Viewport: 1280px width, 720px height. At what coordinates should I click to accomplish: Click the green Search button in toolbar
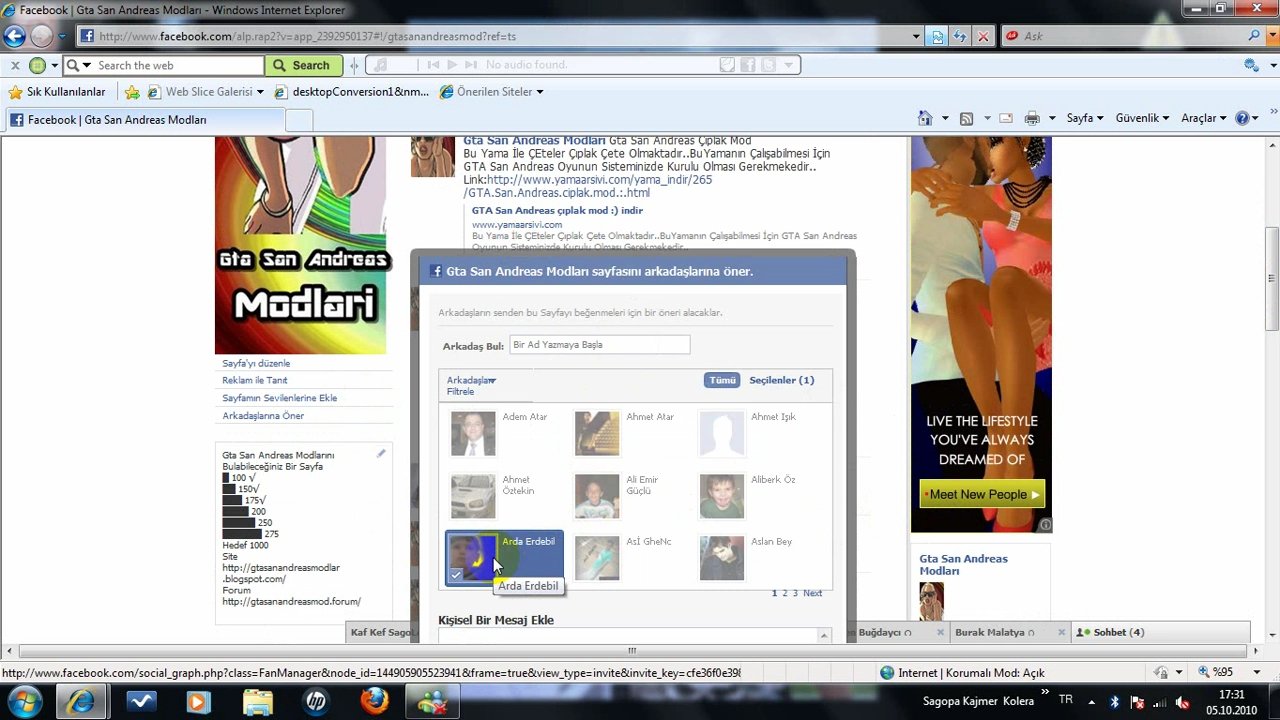[304, 65]
